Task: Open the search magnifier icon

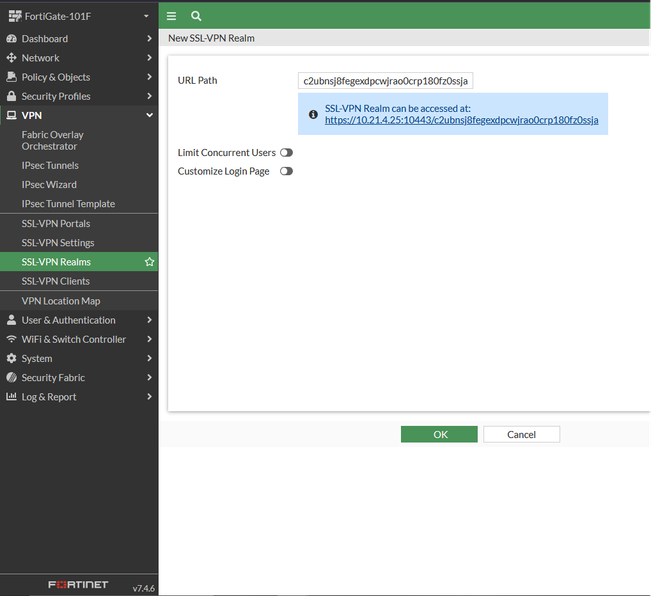Action: tap(196, 16)
